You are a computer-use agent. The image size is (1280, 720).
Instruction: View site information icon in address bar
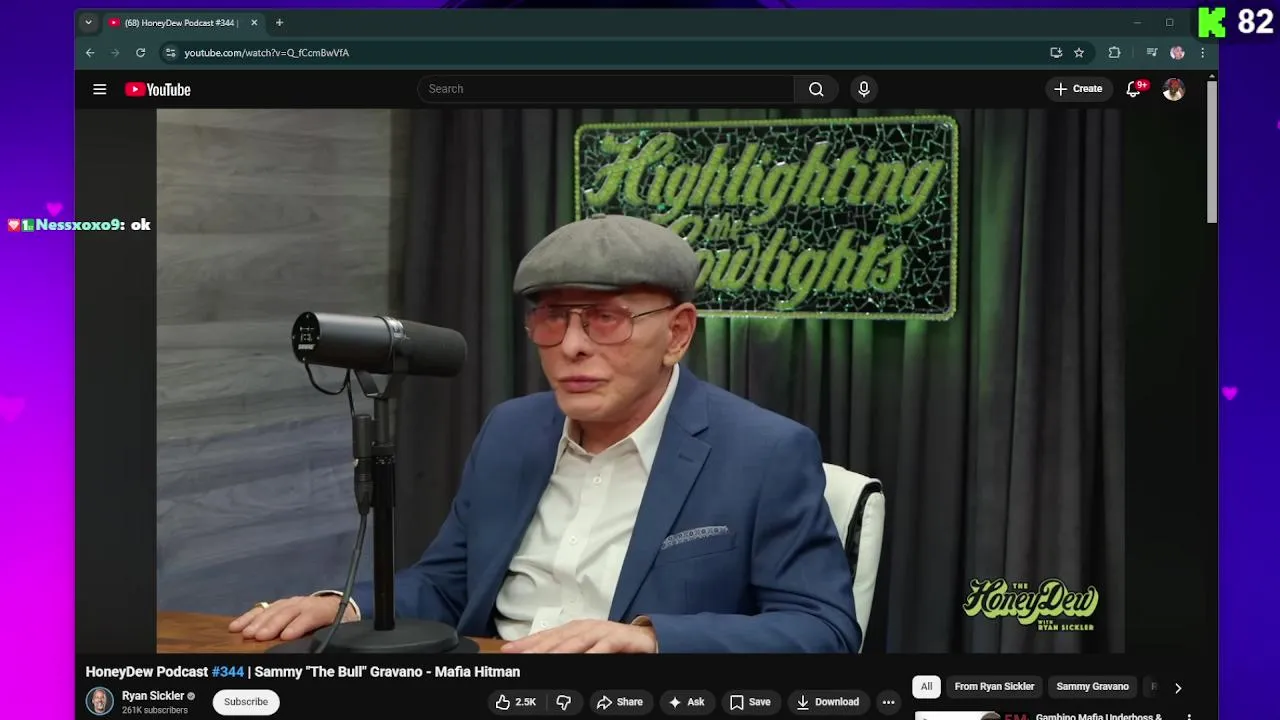[171, 52]
